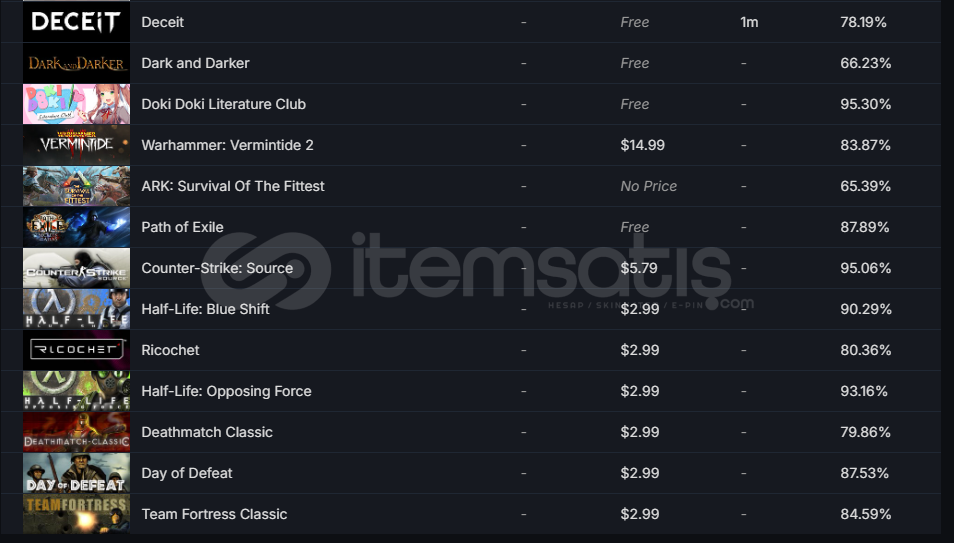This screenshot has height=543, width=954.
Task: Open Doki Doki Literature Club artwork
Action: tap(76, 104)
